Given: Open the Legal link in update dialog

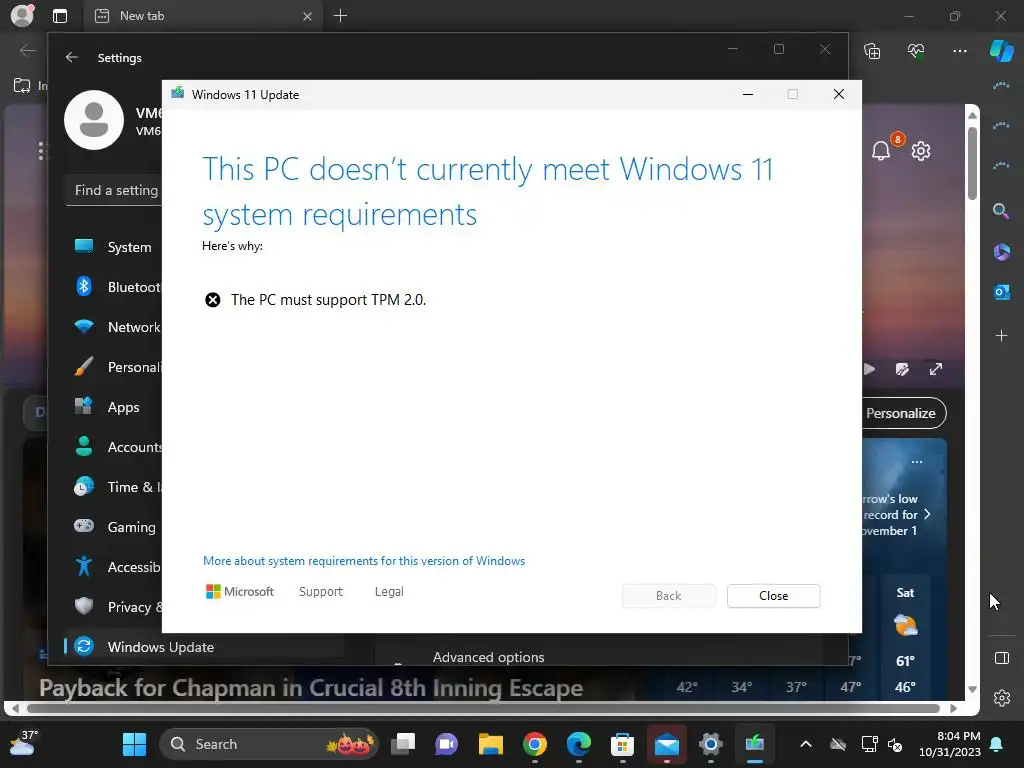Looking at the screenshot, I should coord(389,592).
